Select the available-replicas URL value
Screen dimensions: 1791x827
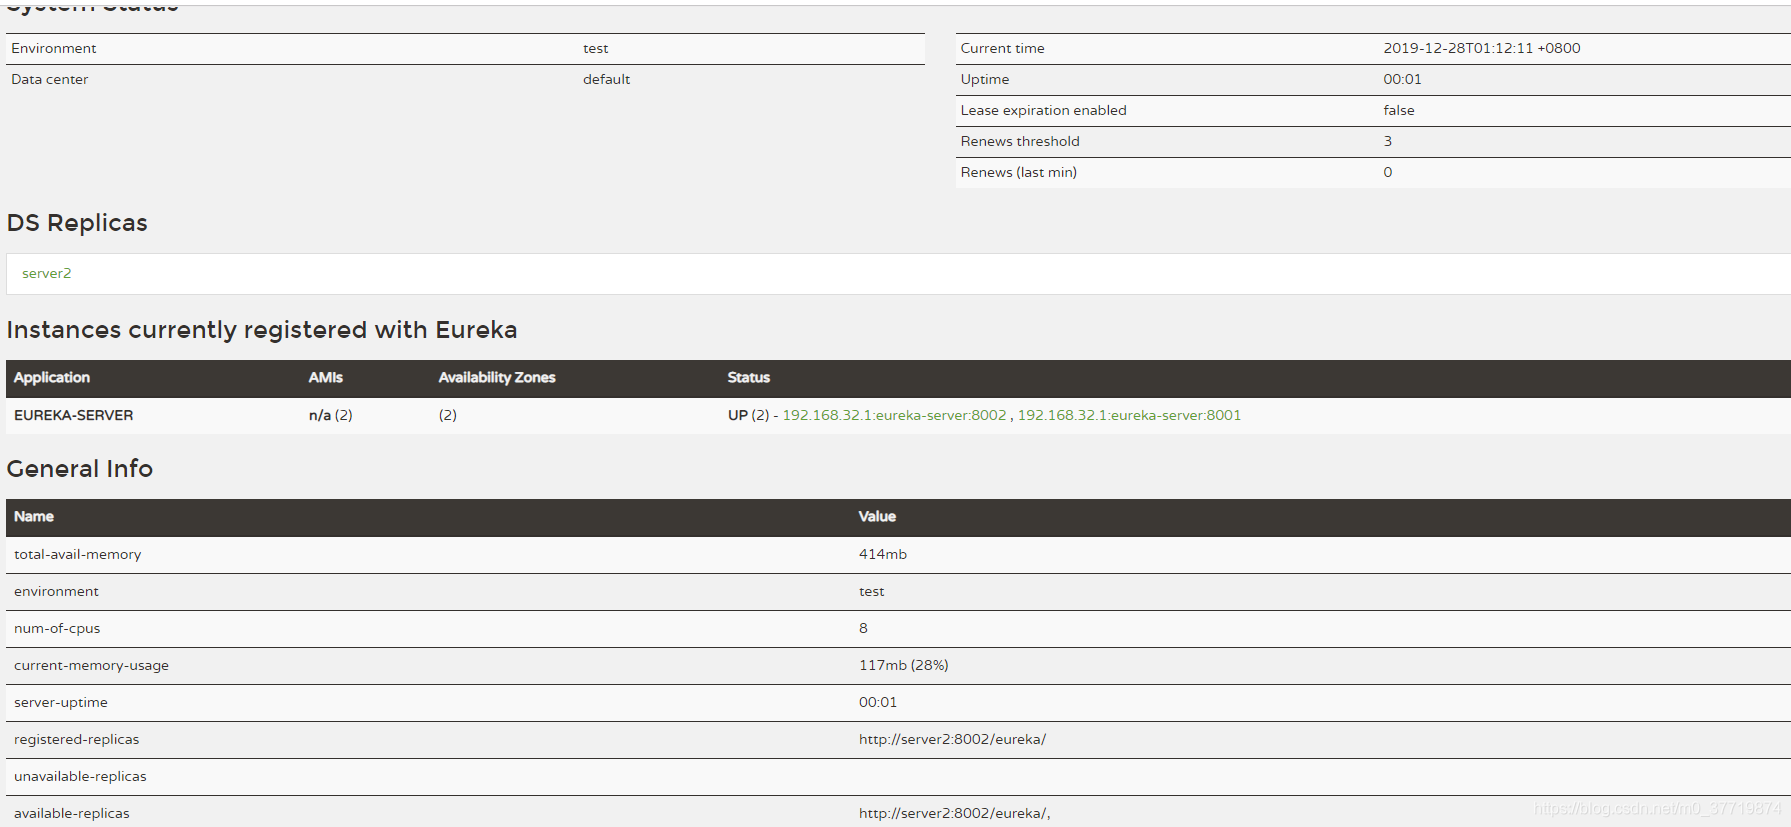[955, 813]
